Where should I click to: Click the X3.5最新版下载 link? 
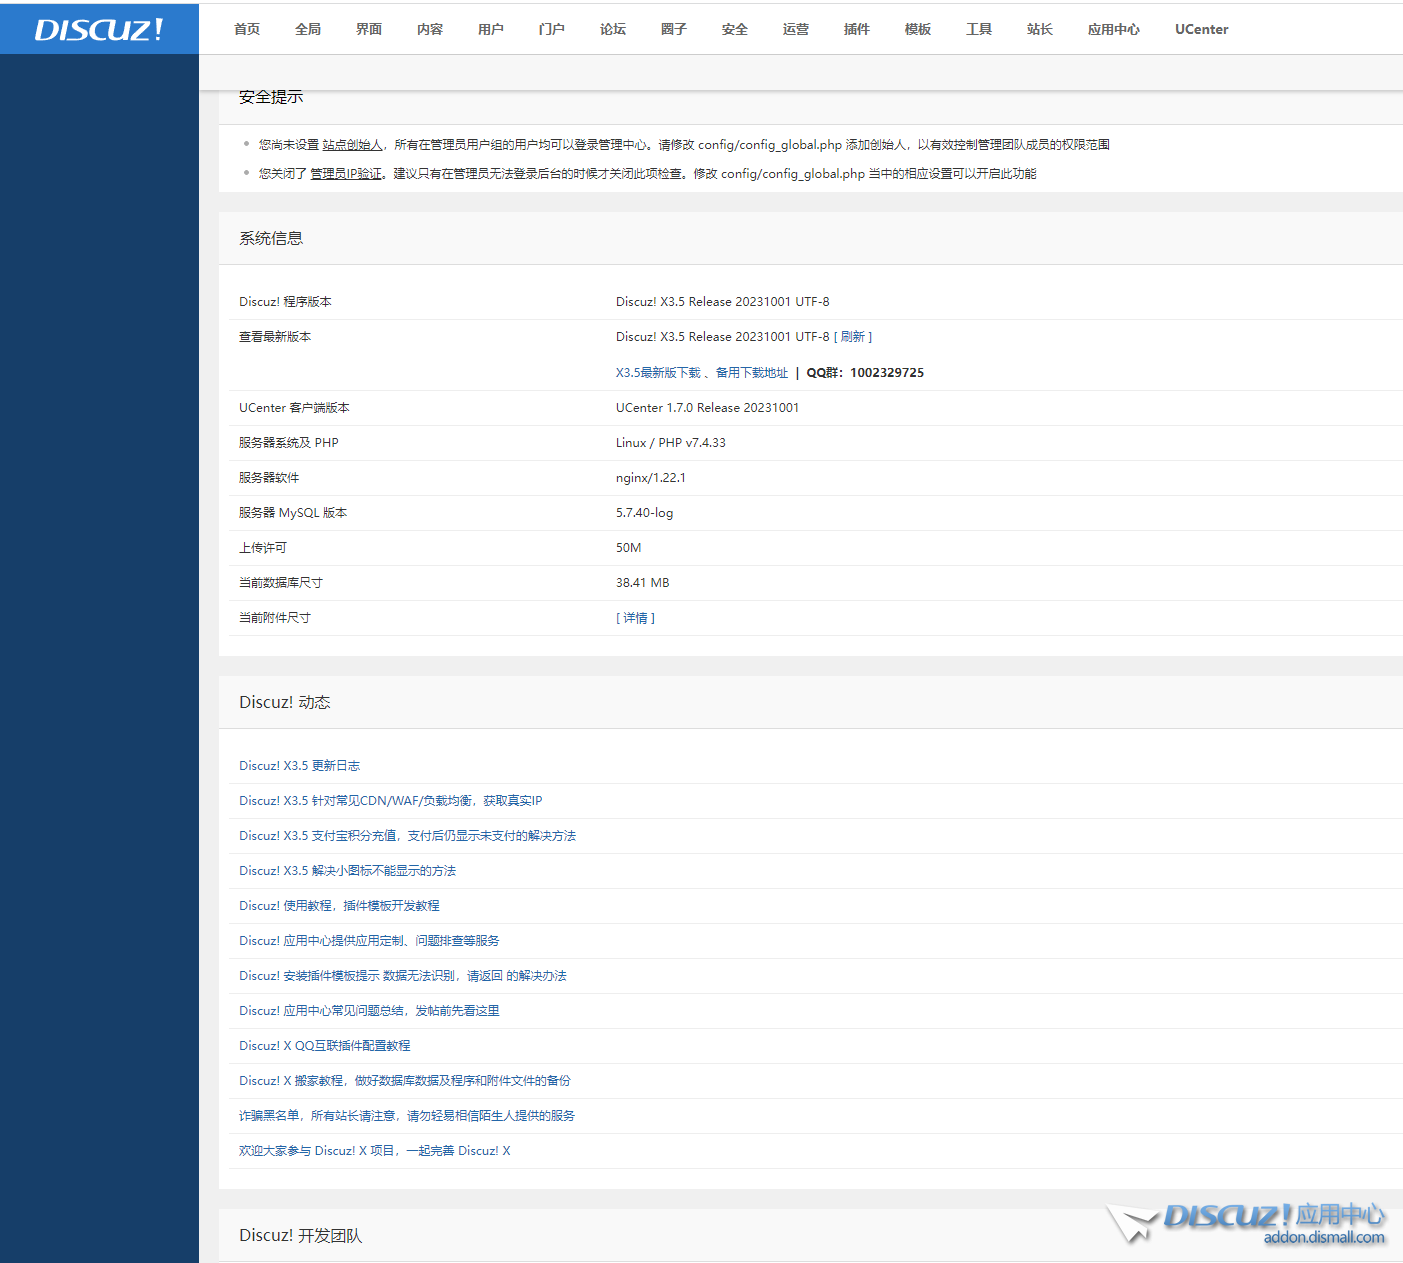click(658, 373)
